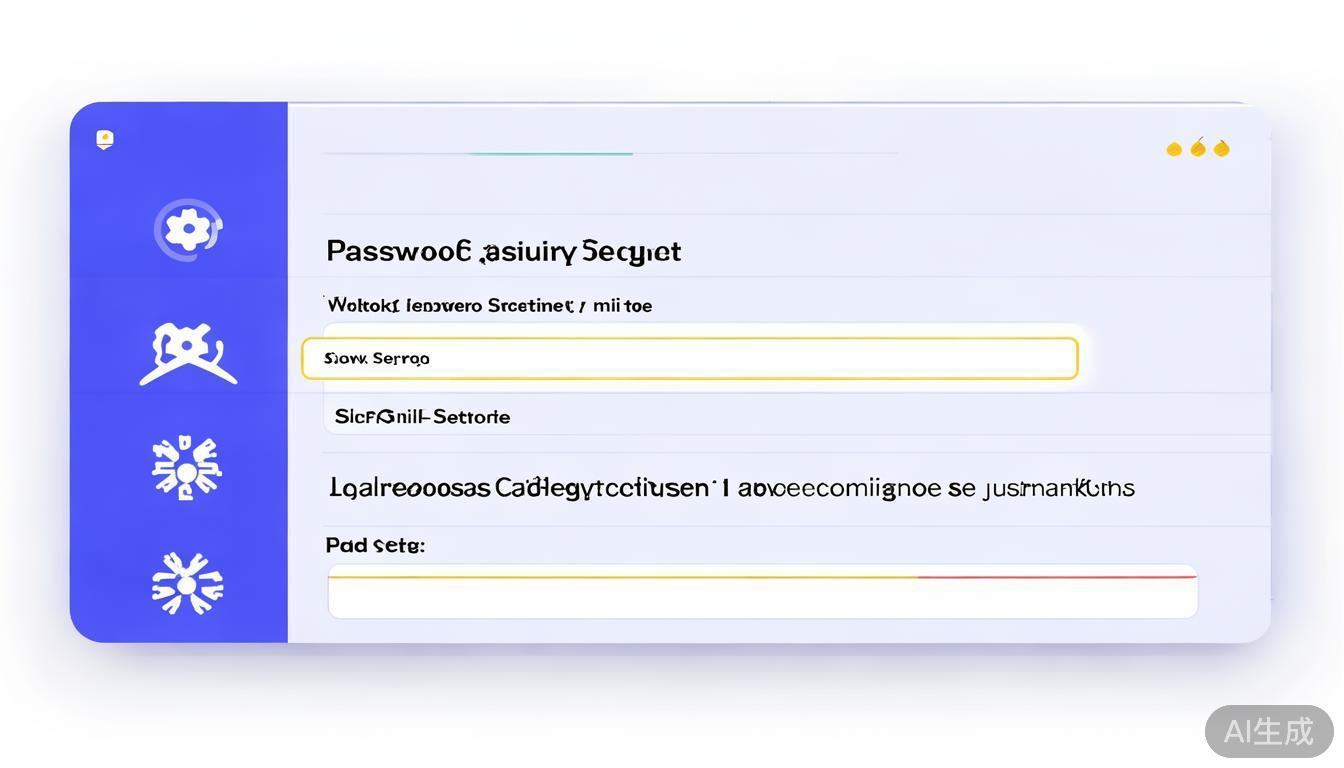This screenshot has height=768, width=1344.
Task: Click the small shield badge in sidebar corner
Action: coord(105,139)
